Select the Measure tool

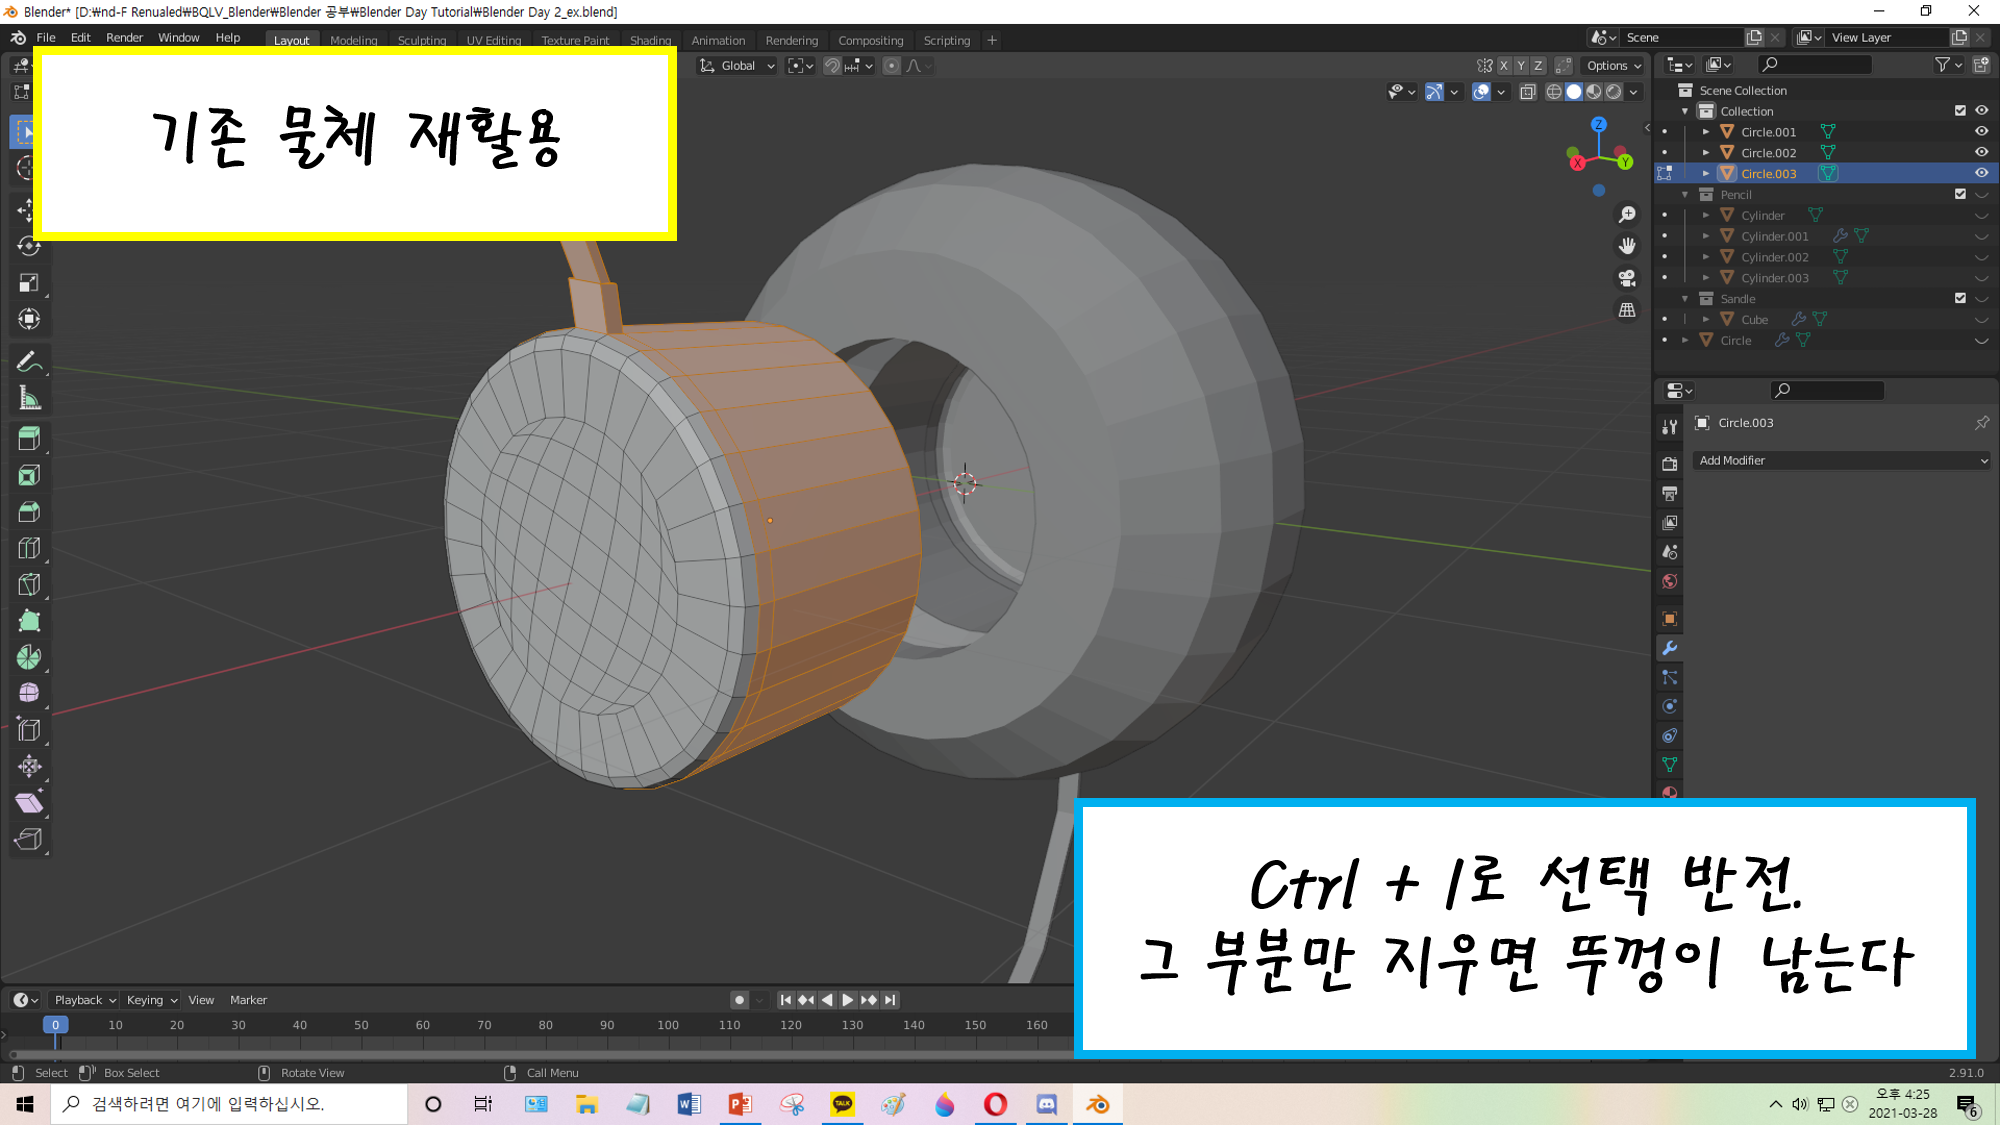click(x=29, y=399)
